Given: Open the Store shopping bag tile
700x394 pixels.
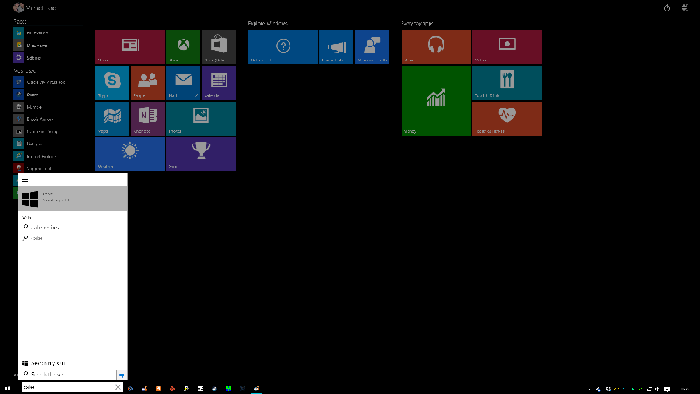Looking at the screenshot, I should 219,47.
